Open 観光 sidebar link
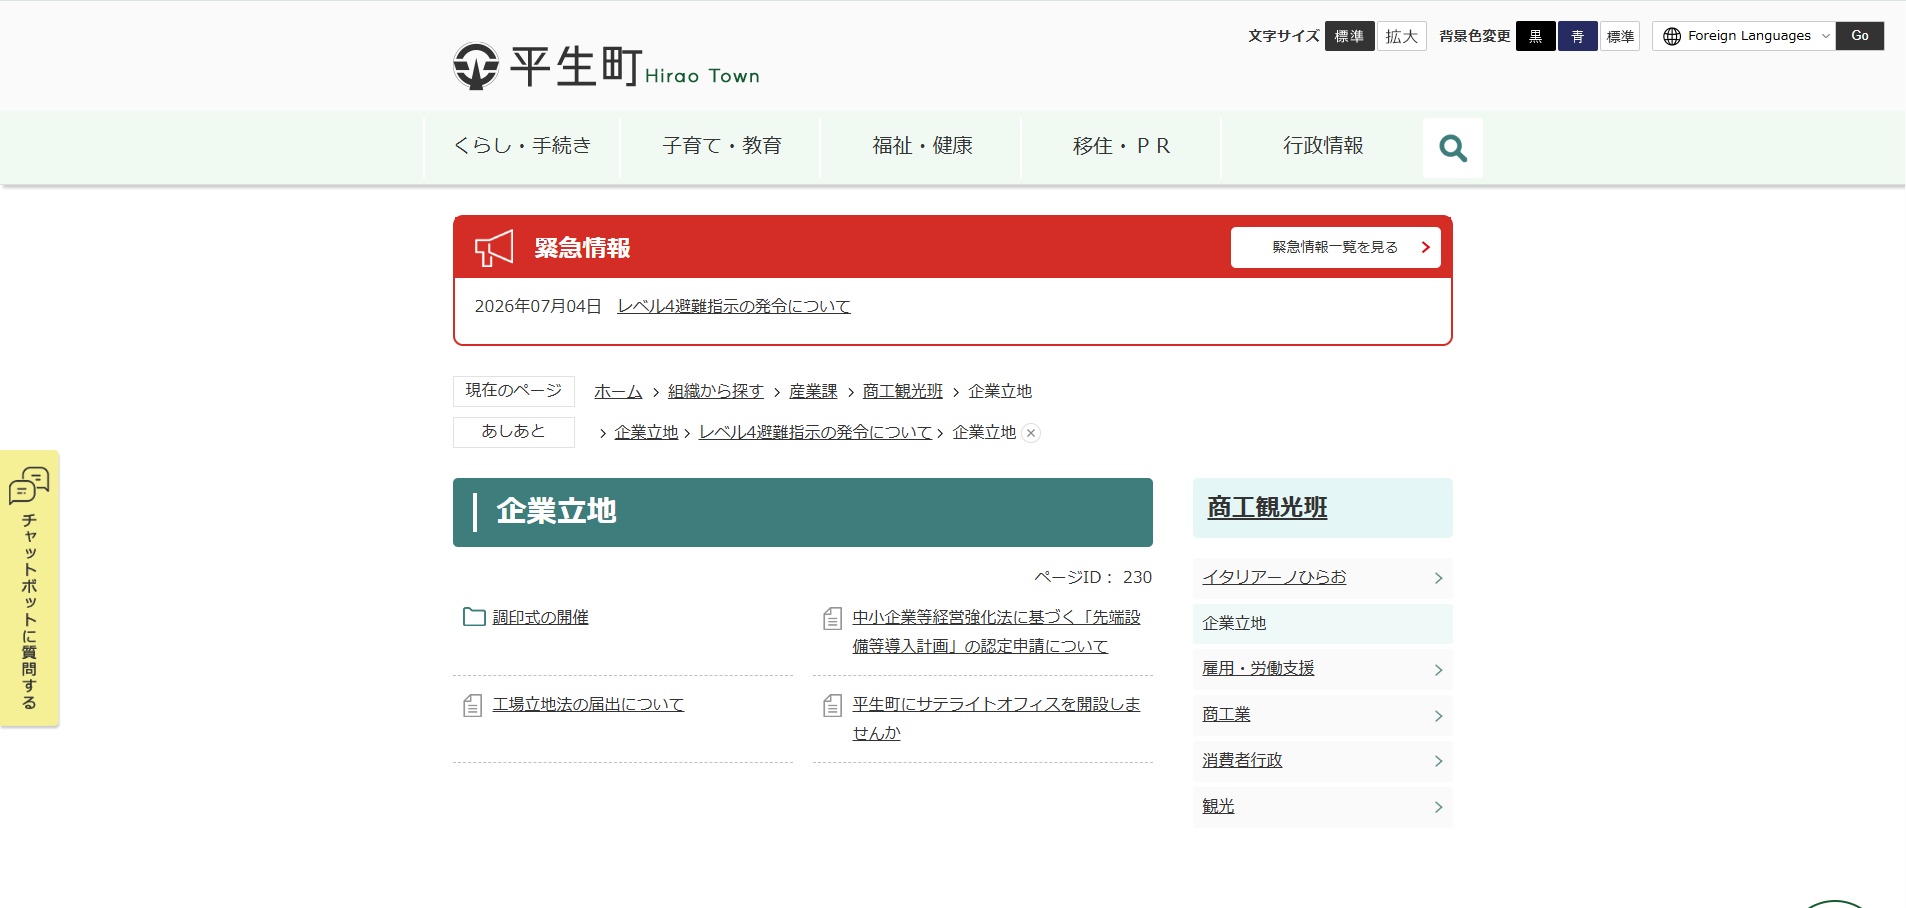 [1218, 806]
